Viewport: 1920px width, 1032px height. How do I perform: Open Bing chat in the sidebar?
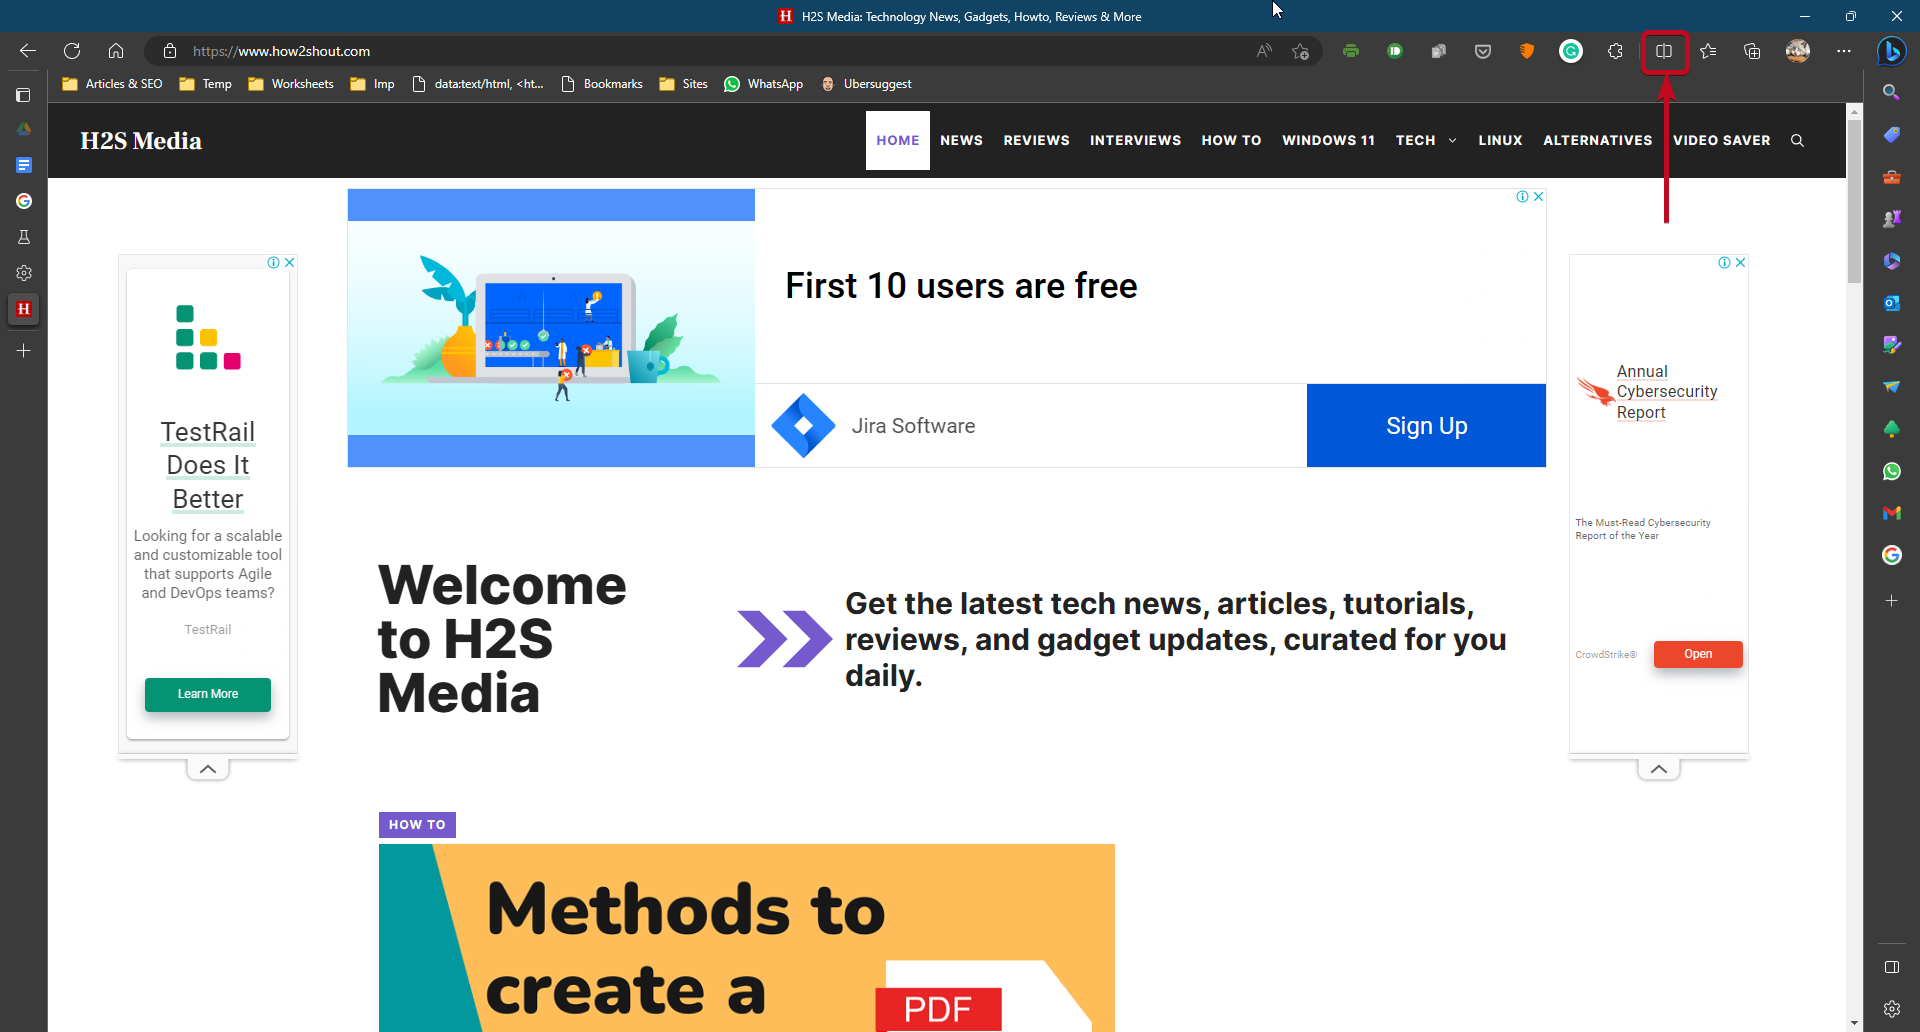[1891, 51]
